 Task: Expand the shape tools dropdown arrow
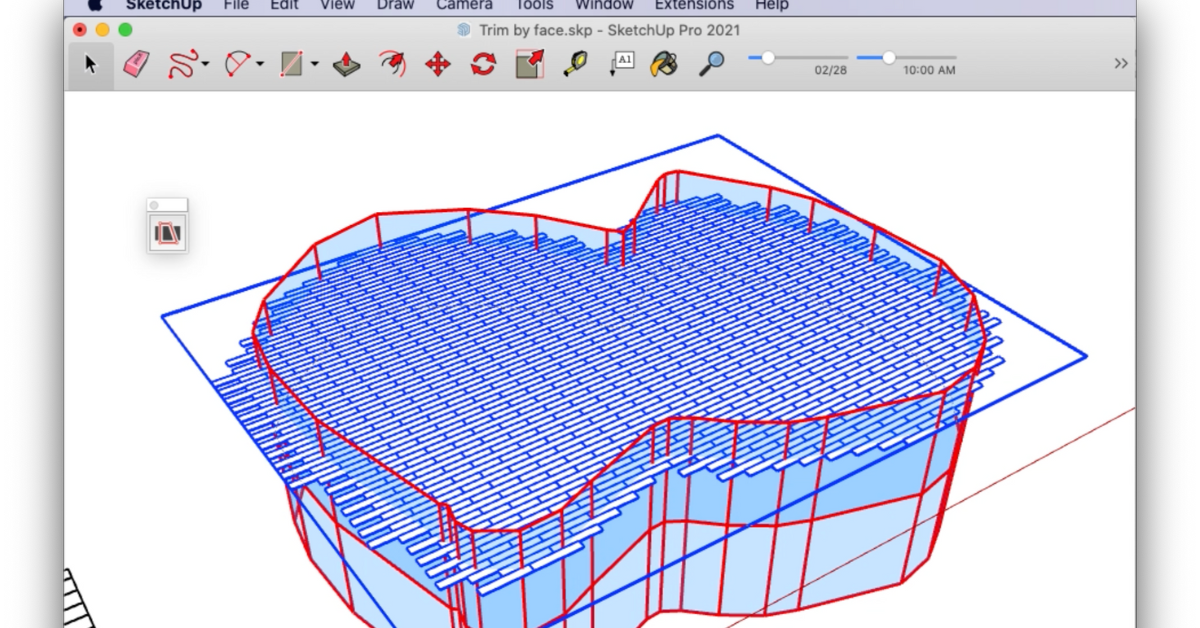click(315, 65)
